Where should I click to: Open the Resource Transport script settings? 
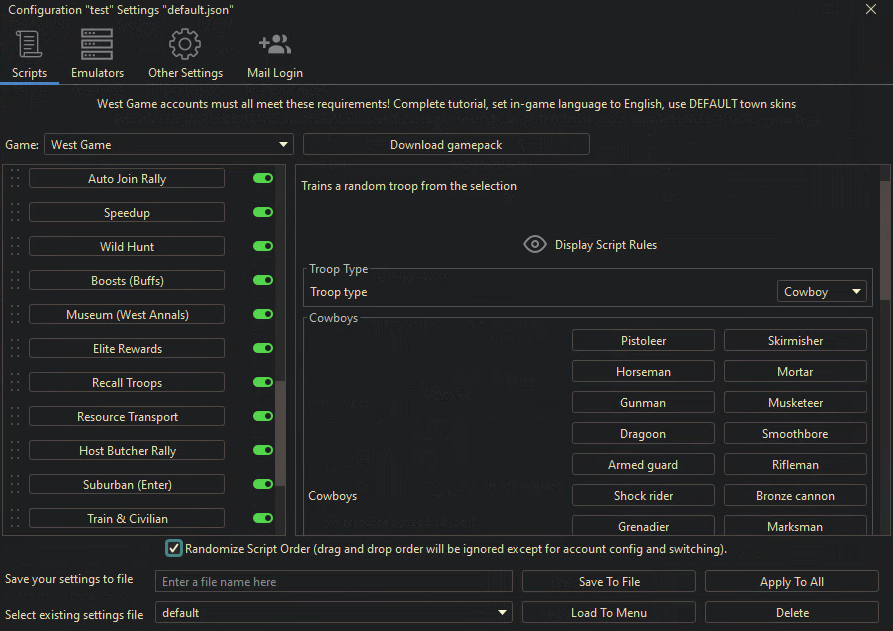127,416
